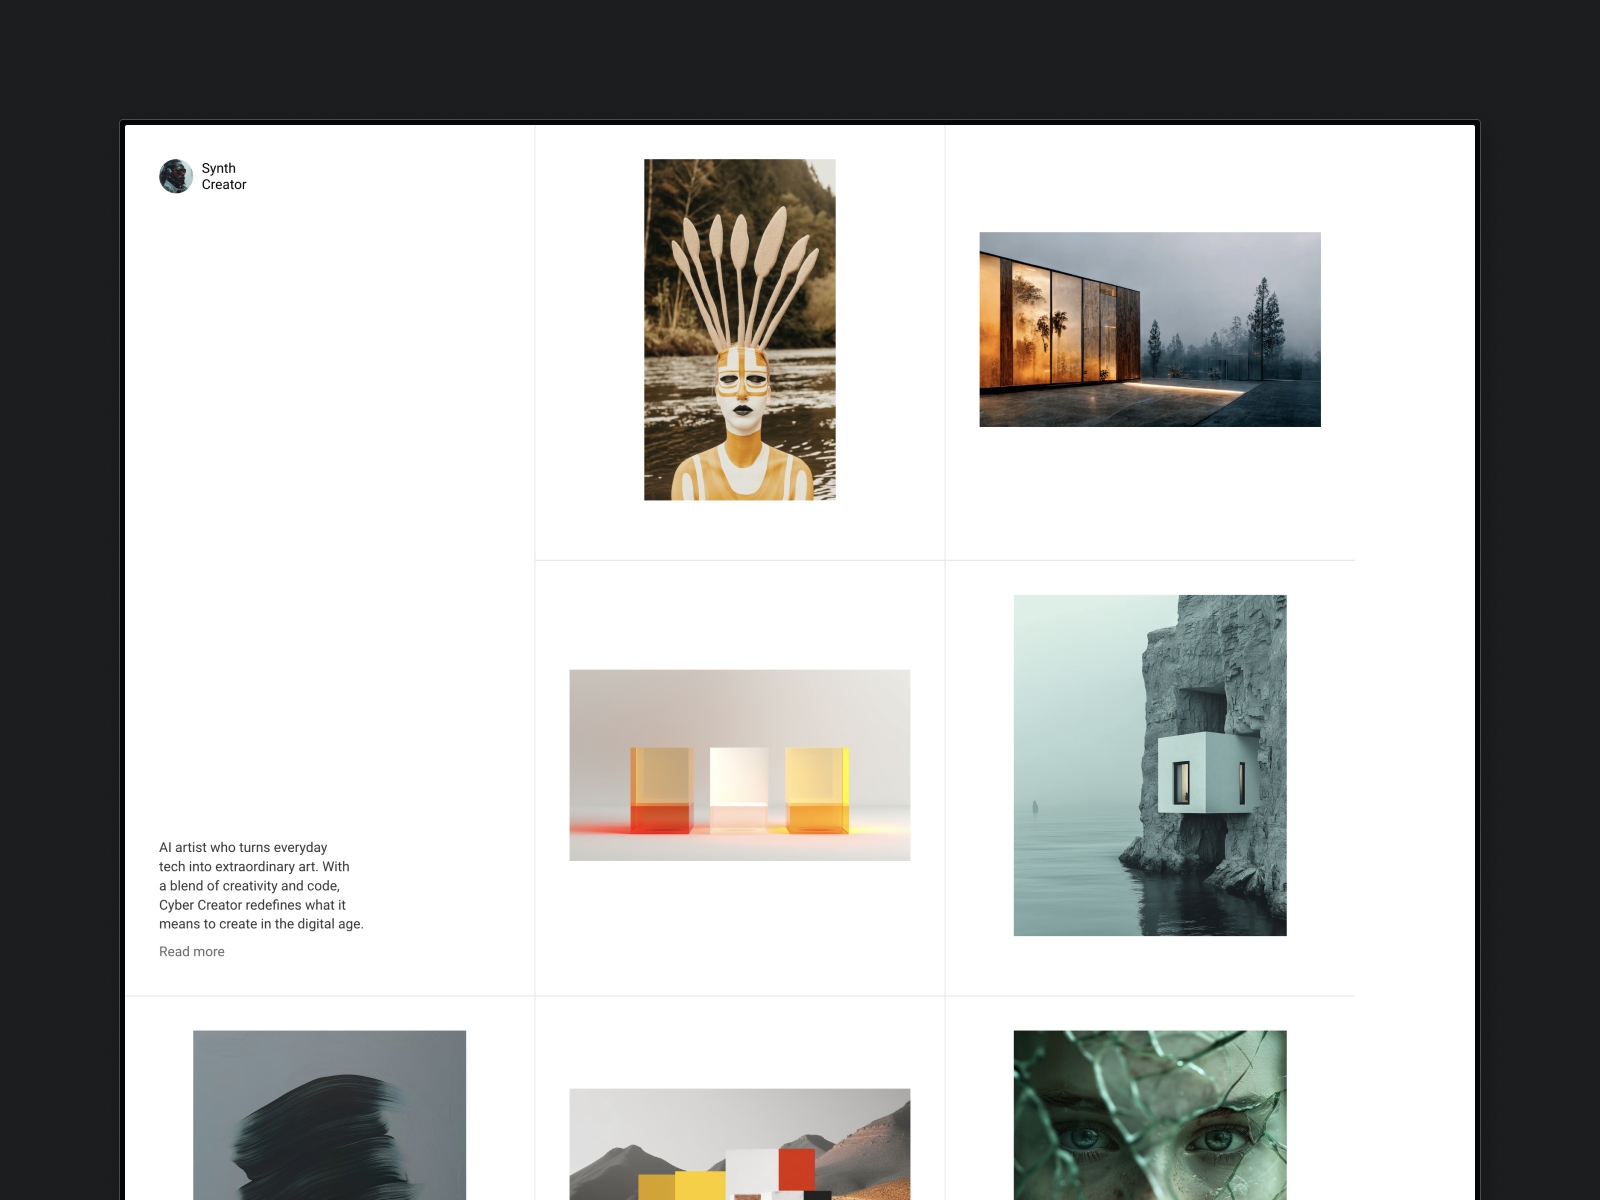Click the Read more link
This screenshot has height=1200, width=1600.
pyautogui.click(x=192, y=951)
